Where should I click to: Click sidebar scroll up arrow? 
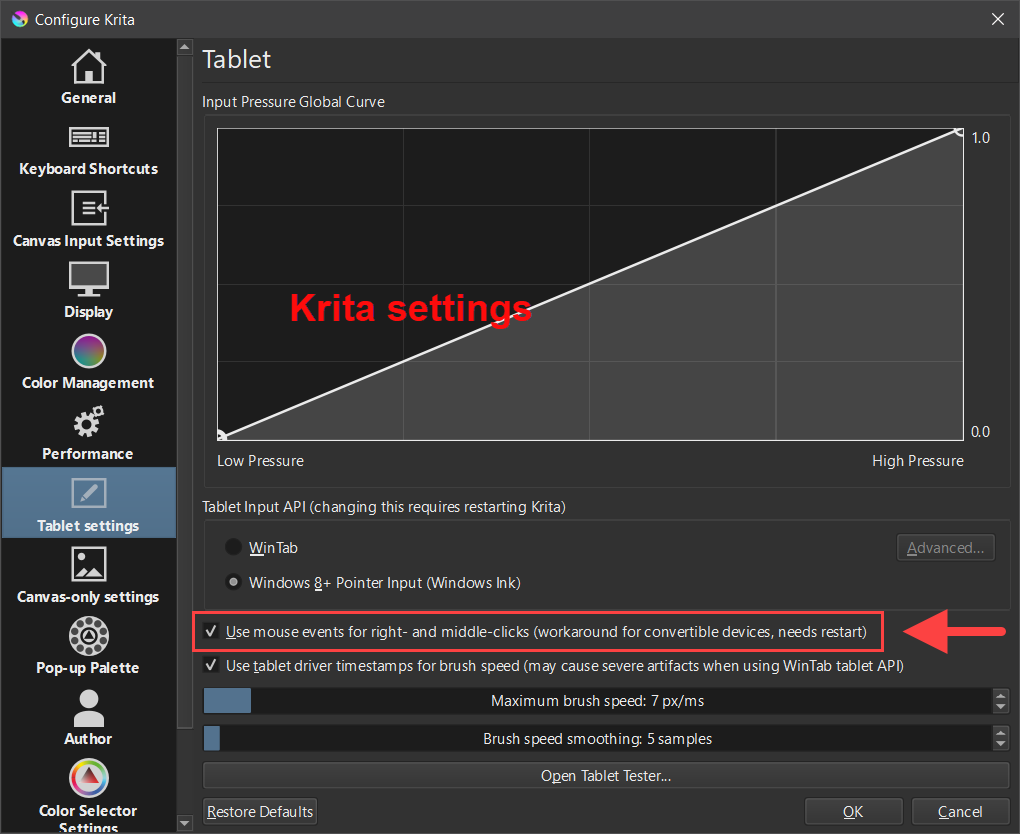click(185, 47)
